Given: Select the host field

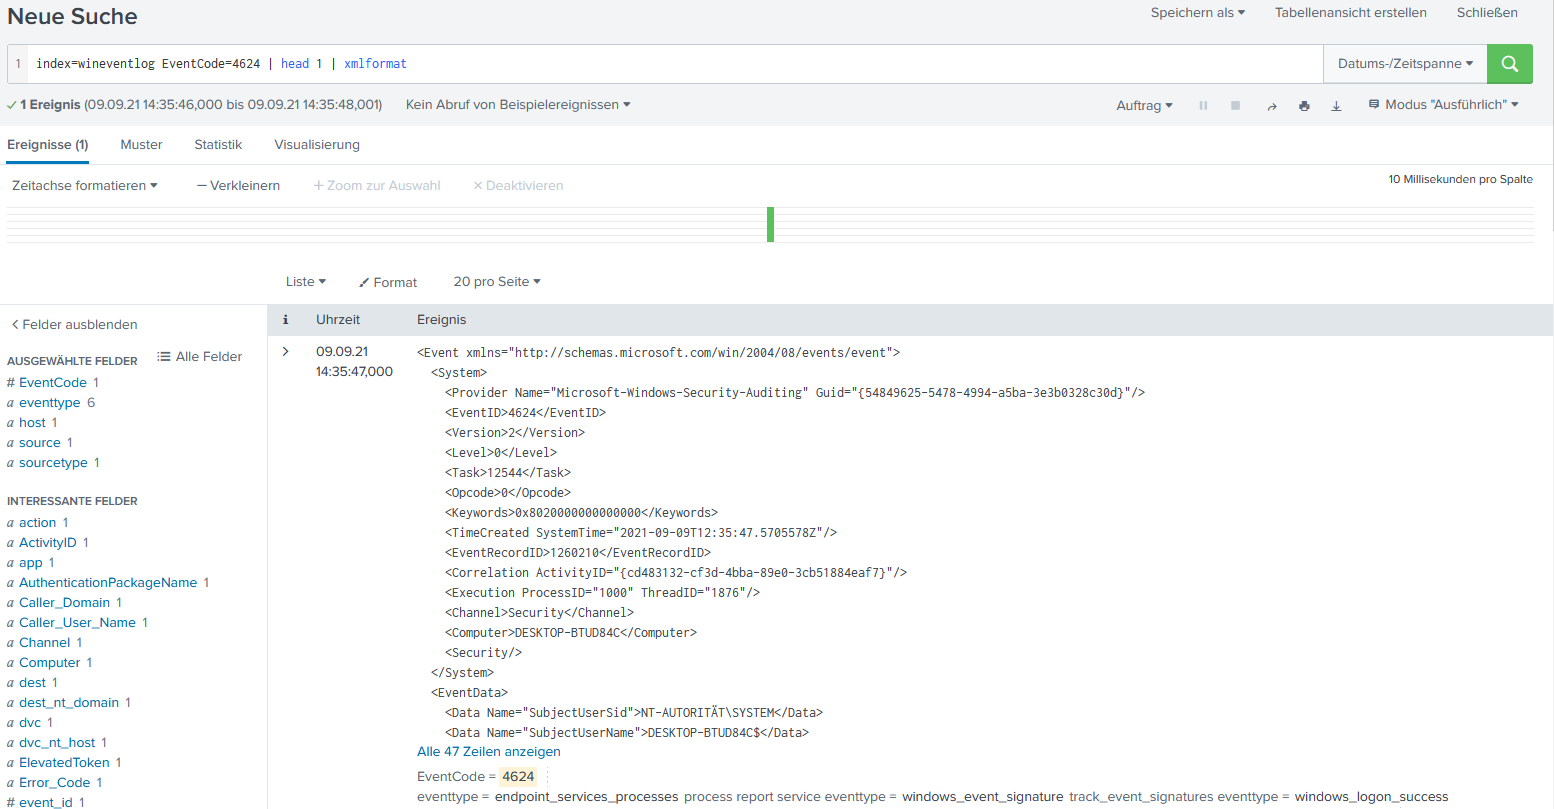Looking at the screenshot, I should point(33,423).
